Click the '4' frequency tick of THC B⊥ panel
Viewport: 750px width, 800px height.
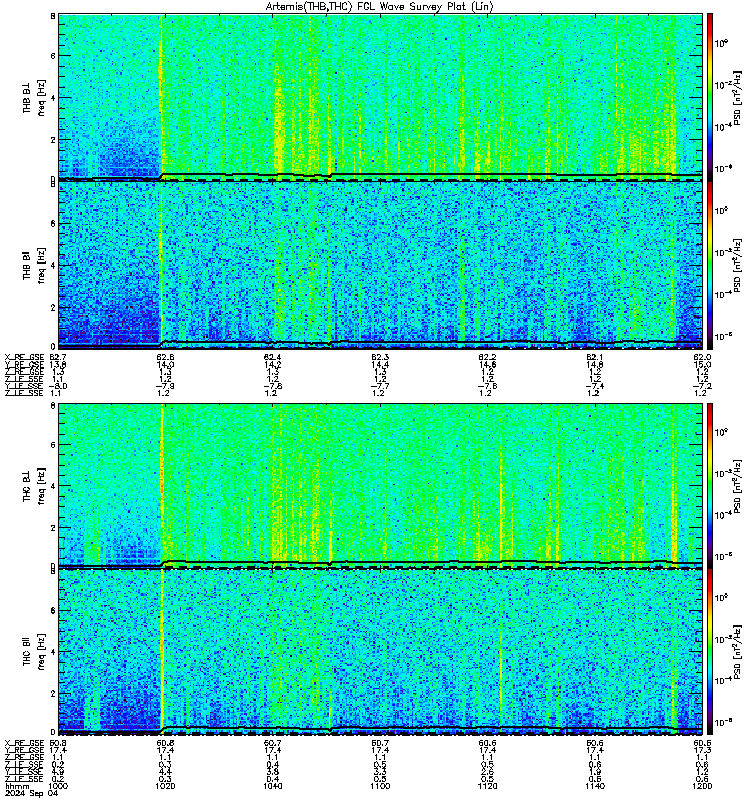tap(53, 486)
